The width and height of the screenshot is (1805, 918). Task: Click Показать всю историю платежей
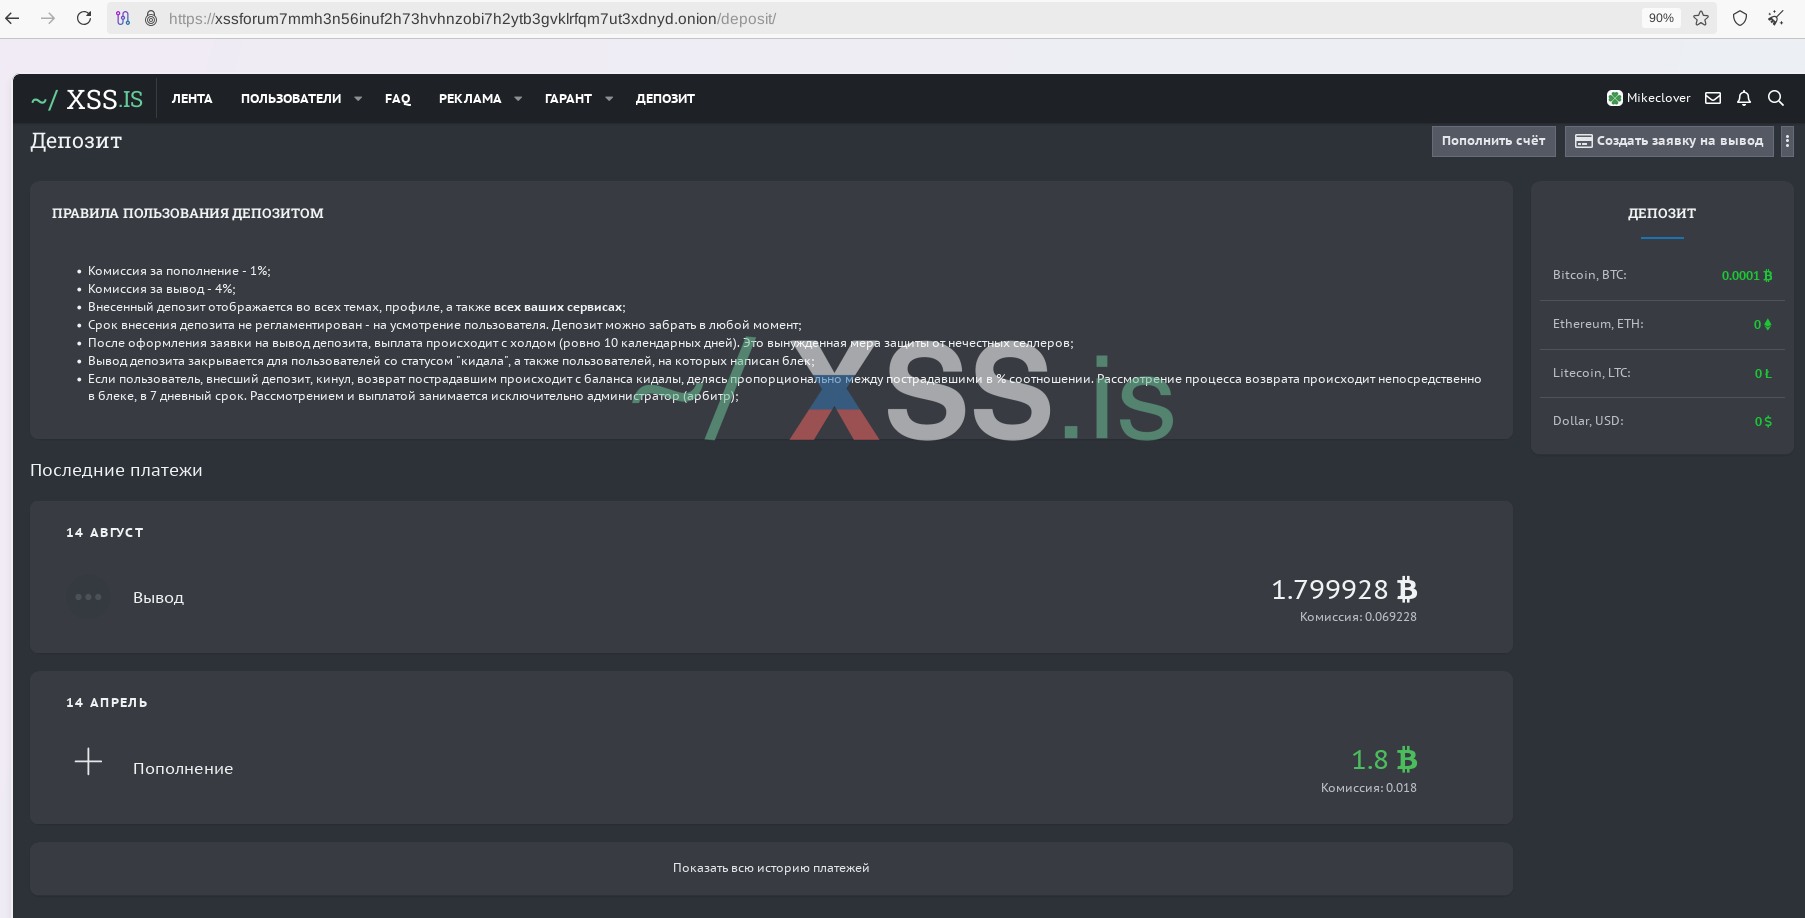(x=771, y=868)
